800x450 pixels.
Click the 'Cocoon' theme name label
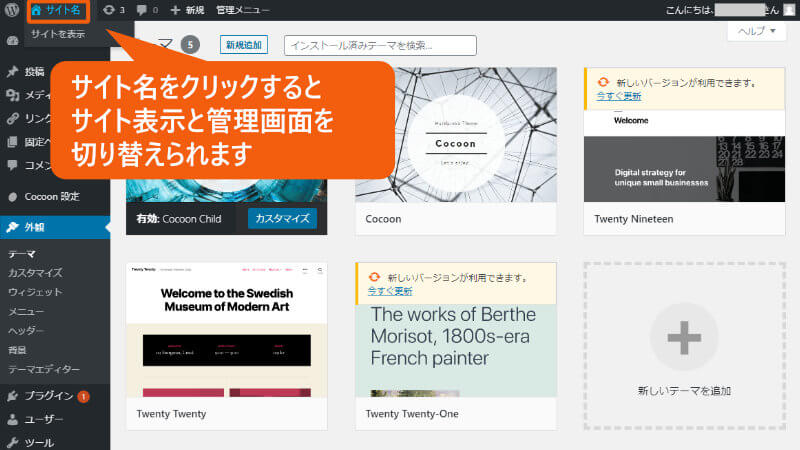pos(383,219)
